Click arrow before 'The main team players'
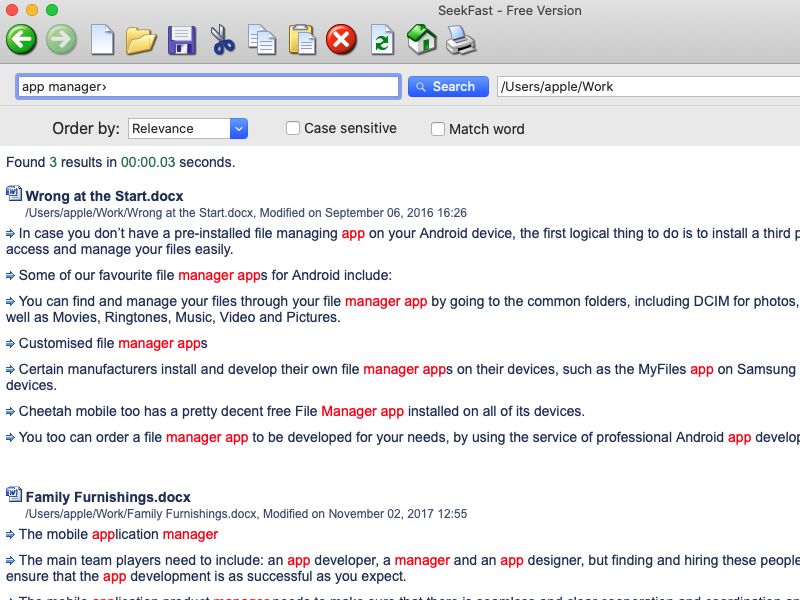This screenshot has width=800, height=600. (x=10, y=561)
